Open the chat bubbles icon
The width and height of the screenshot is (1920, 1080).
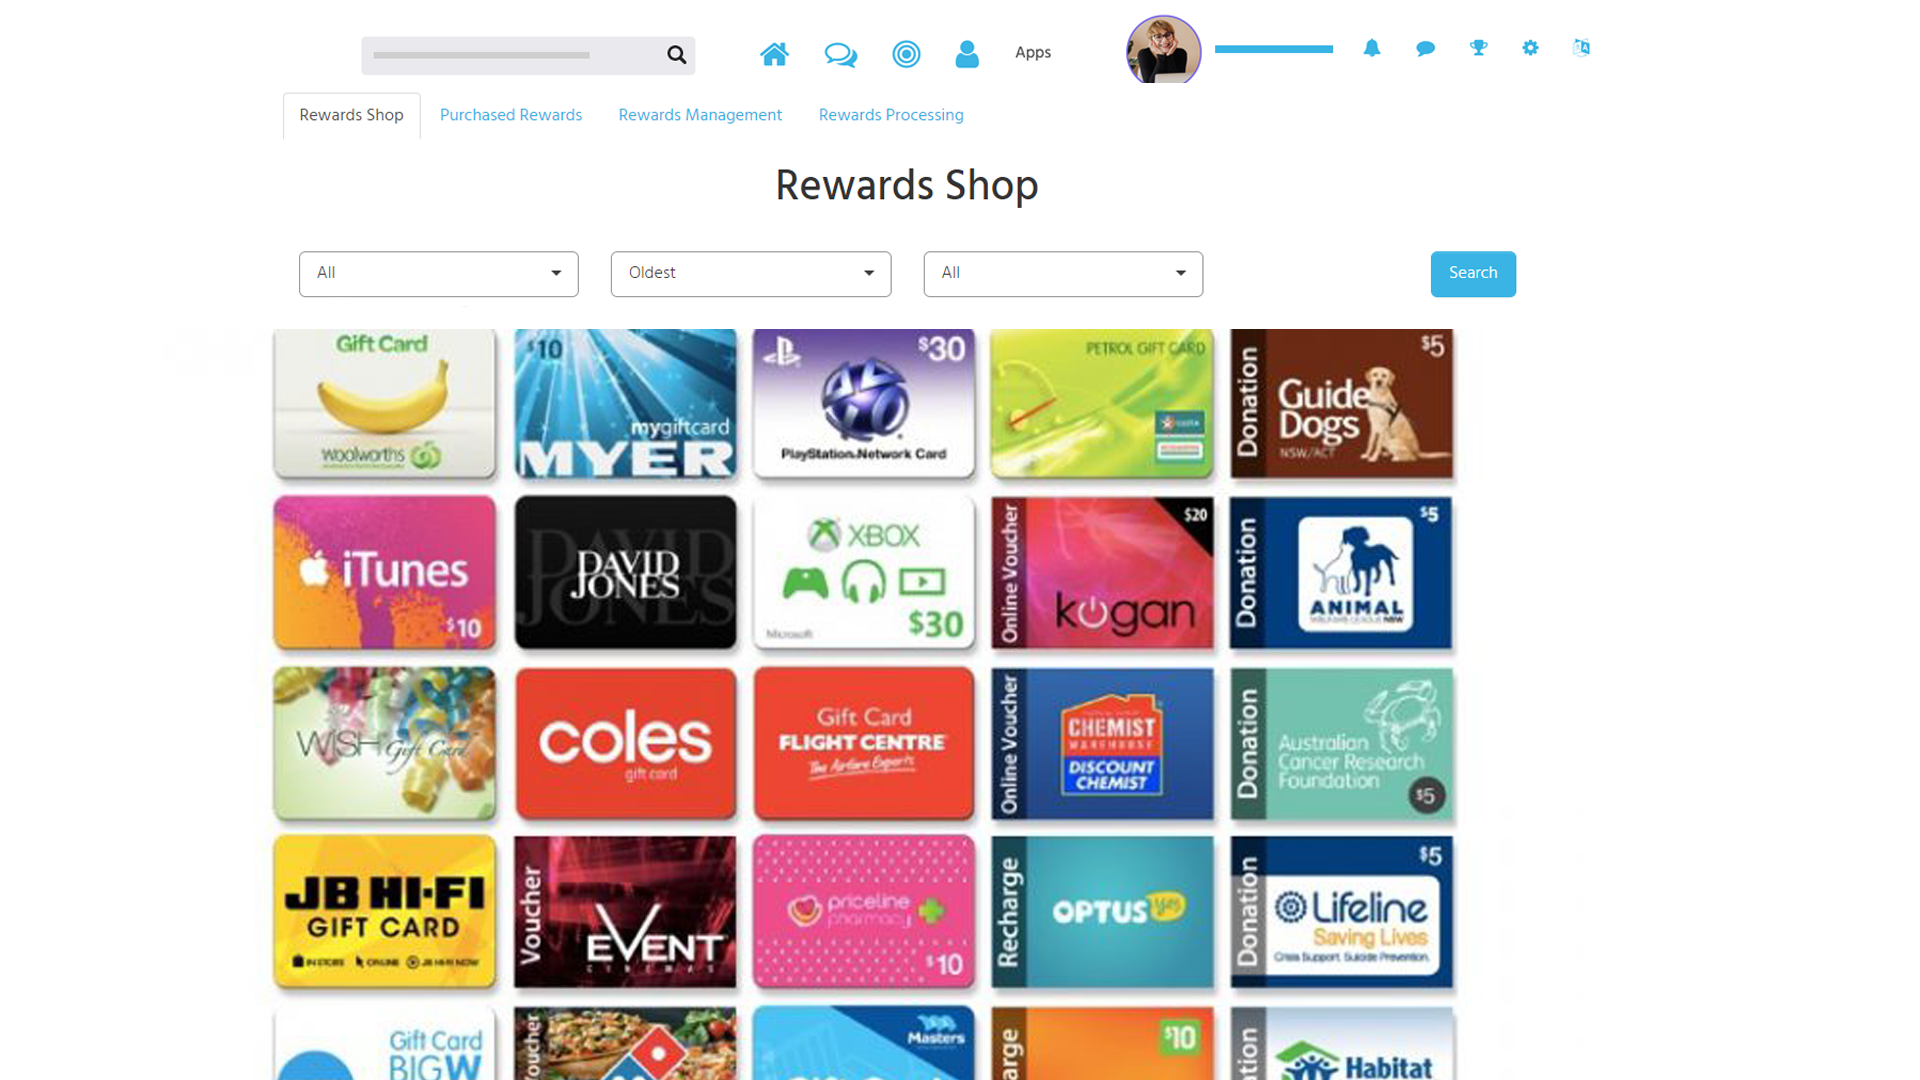[840, 54]
